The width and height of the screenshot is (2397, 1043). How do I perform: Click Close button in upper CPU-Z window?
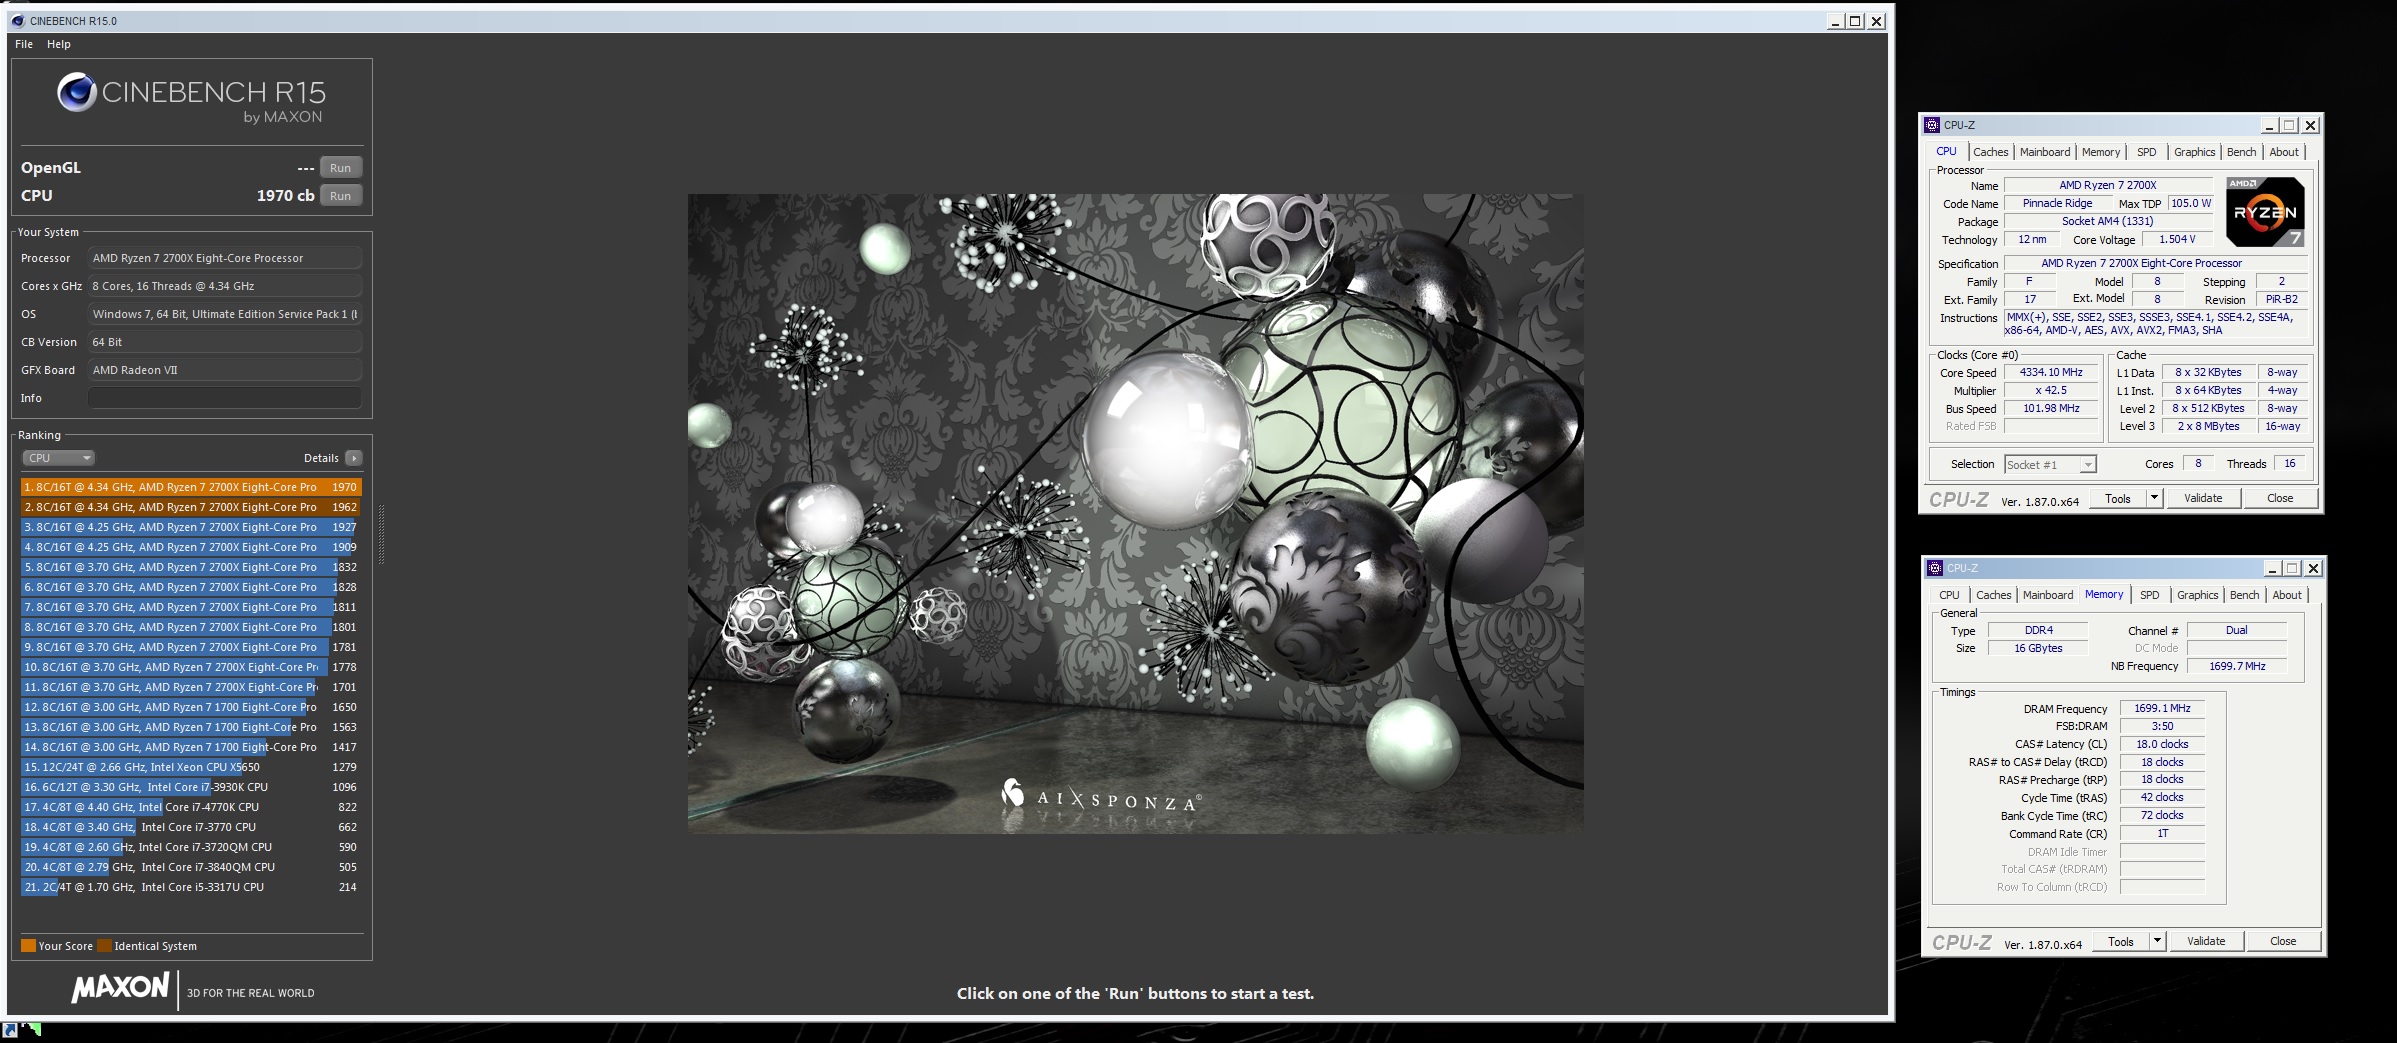[x=2280, y=498]
